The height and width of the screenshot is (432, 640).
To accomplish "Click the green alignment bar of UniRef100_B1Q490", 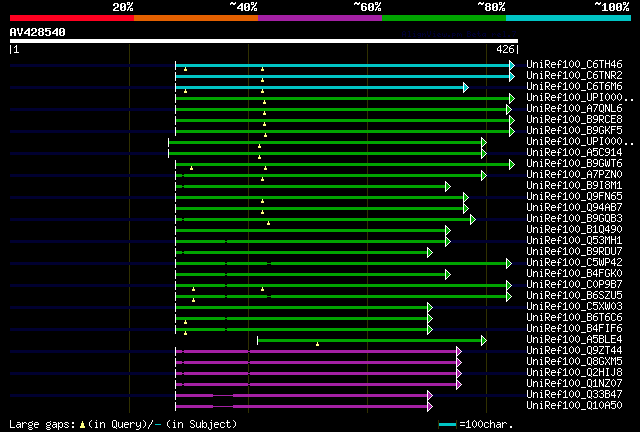I will click(310, 231).
